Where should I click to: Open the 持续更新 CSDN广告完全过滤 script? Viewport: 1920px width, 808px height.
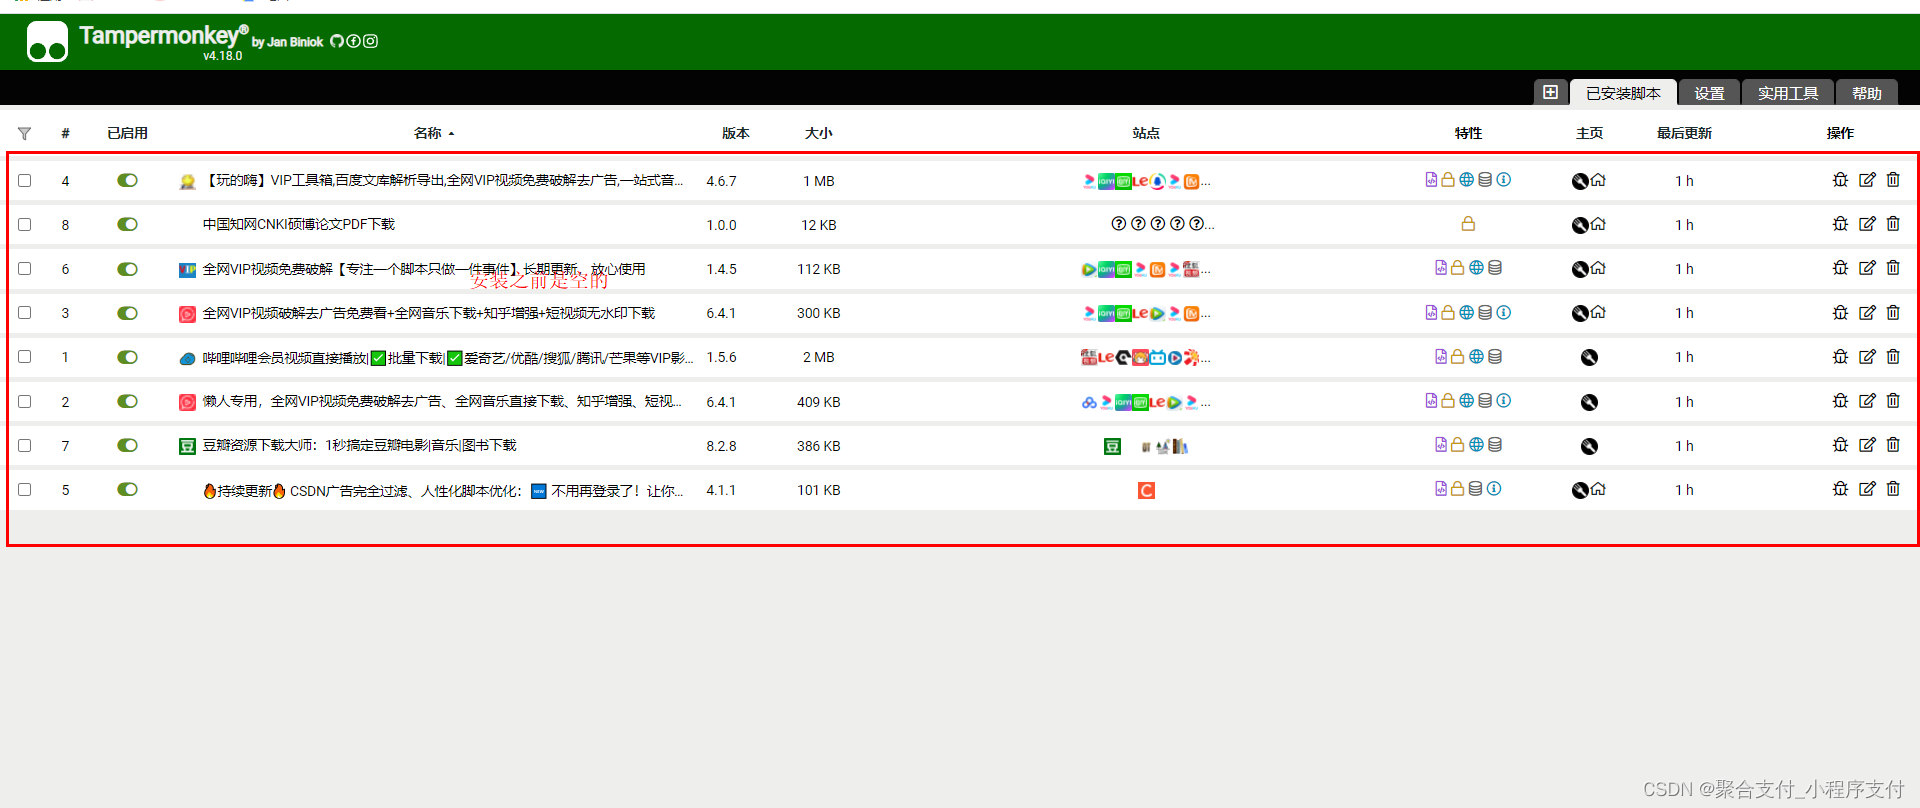[443, 491]
